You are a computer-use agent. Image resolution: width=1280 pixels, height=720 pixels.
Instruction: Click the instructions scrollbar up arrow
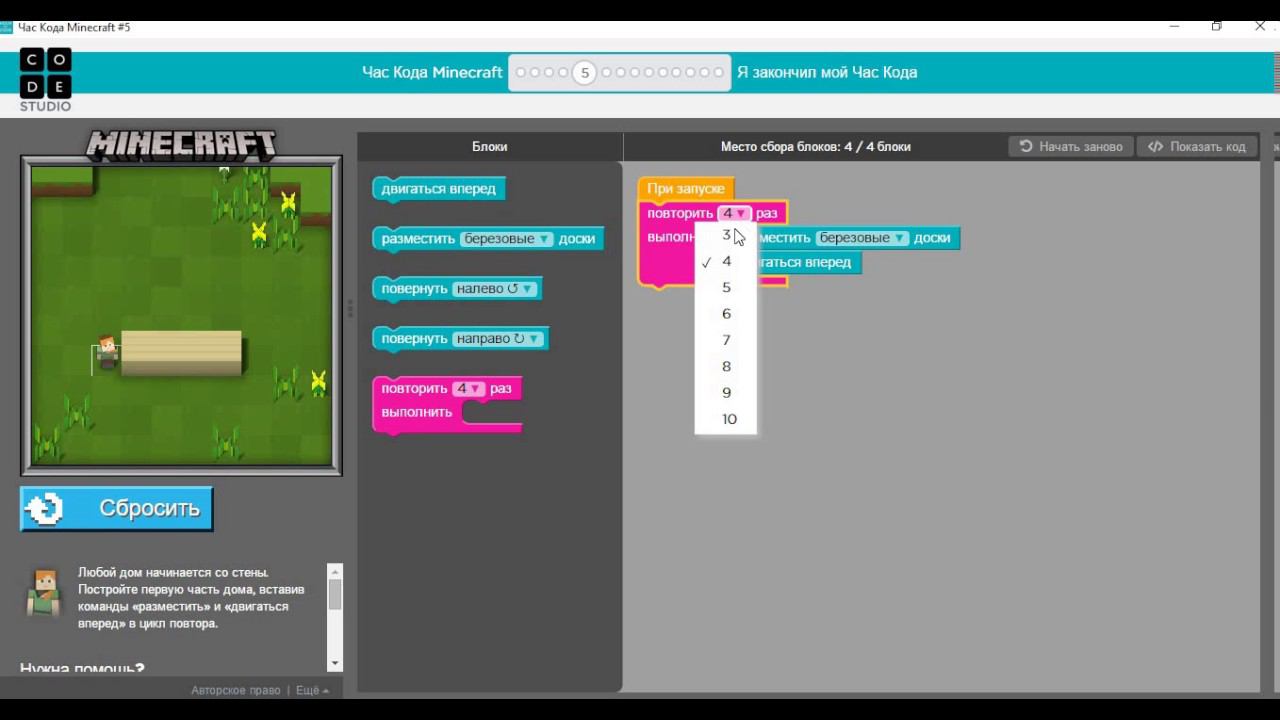(335, 571)
